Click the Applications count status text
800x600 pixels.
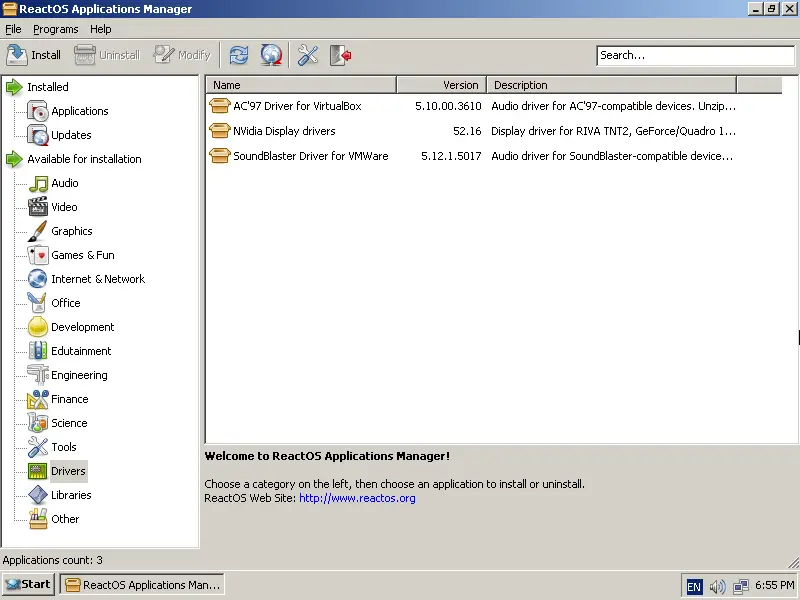pyautogui.click(x=53, y=560)
